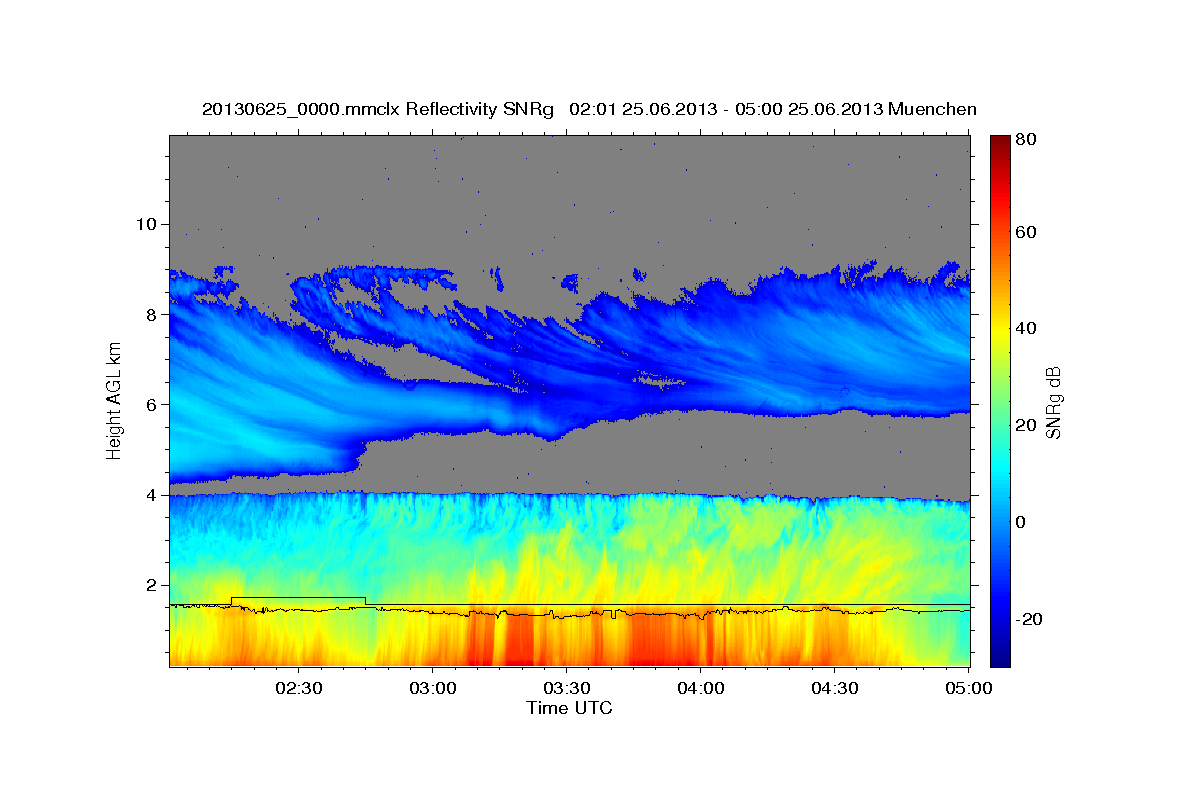This screenshot has height=800, width=1200.
Task: Click the plot title text starting '20130625_0000.mmclx'
Action: pyautogui.click(x=589, y=109)
